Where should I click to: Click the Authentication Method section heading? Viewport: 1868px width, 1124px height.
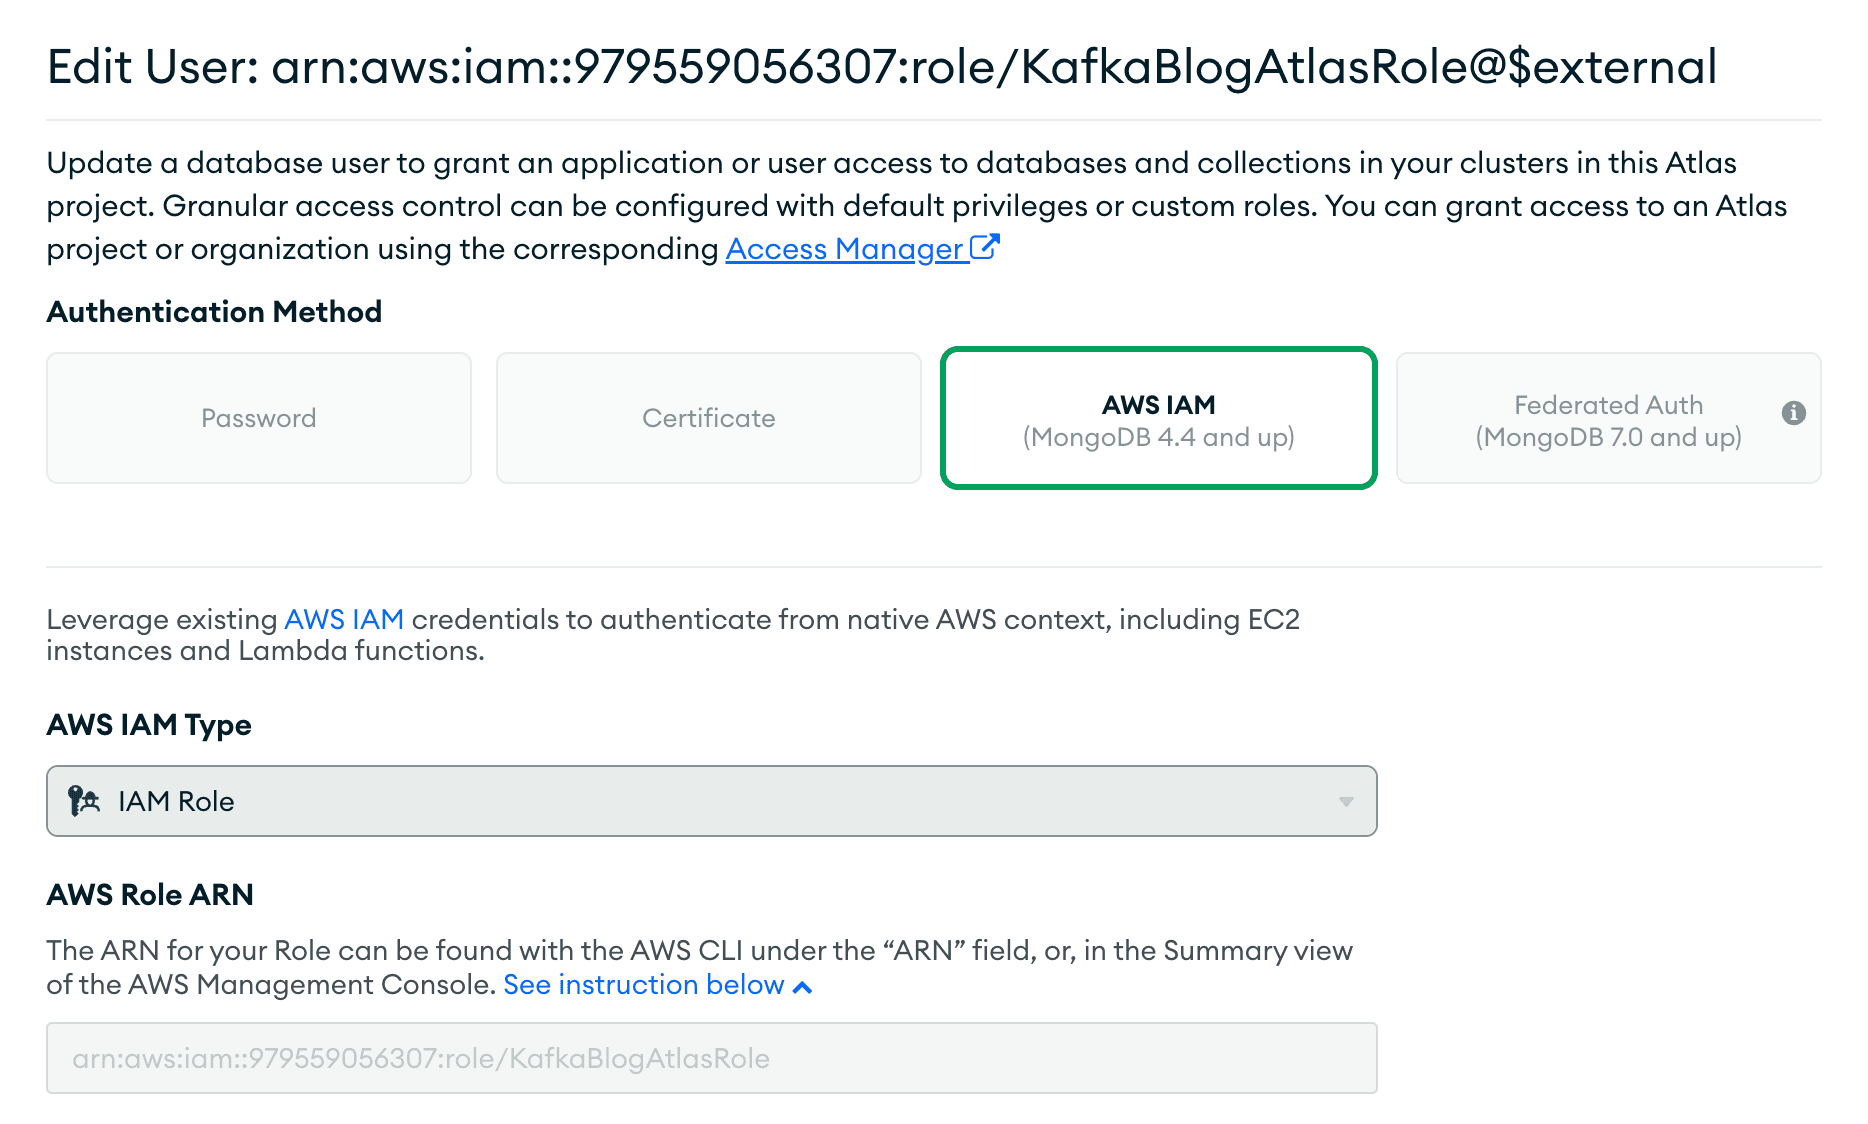tap(214, 312)
